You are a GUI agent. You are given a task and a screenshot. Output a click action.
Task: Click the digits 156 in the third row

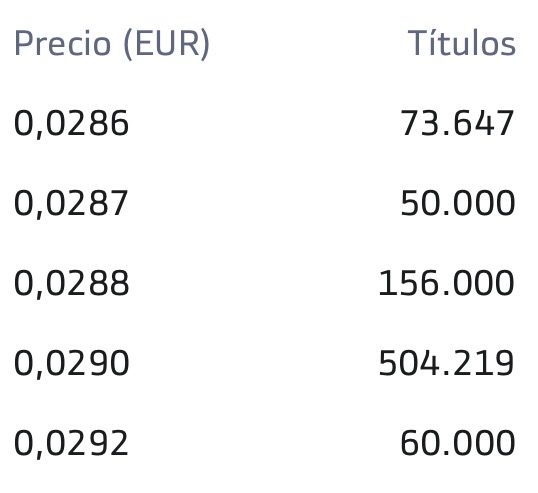(409, 283)
